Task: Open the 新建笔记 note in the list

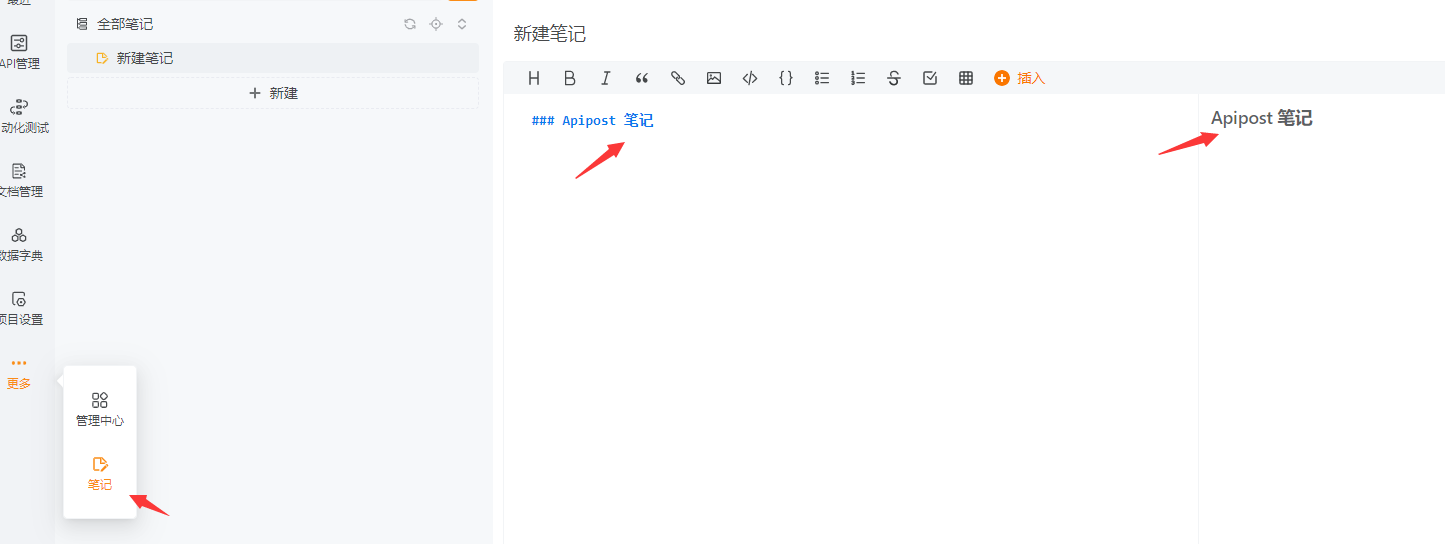Action: [273, 58]
